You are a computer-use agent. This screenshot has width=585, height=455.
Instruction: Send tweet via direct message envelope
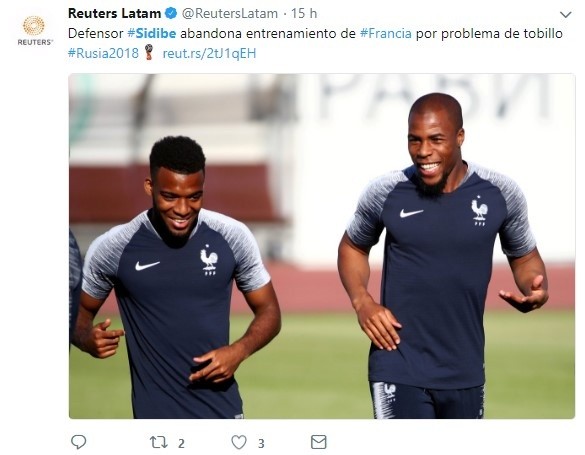(319, 442)
